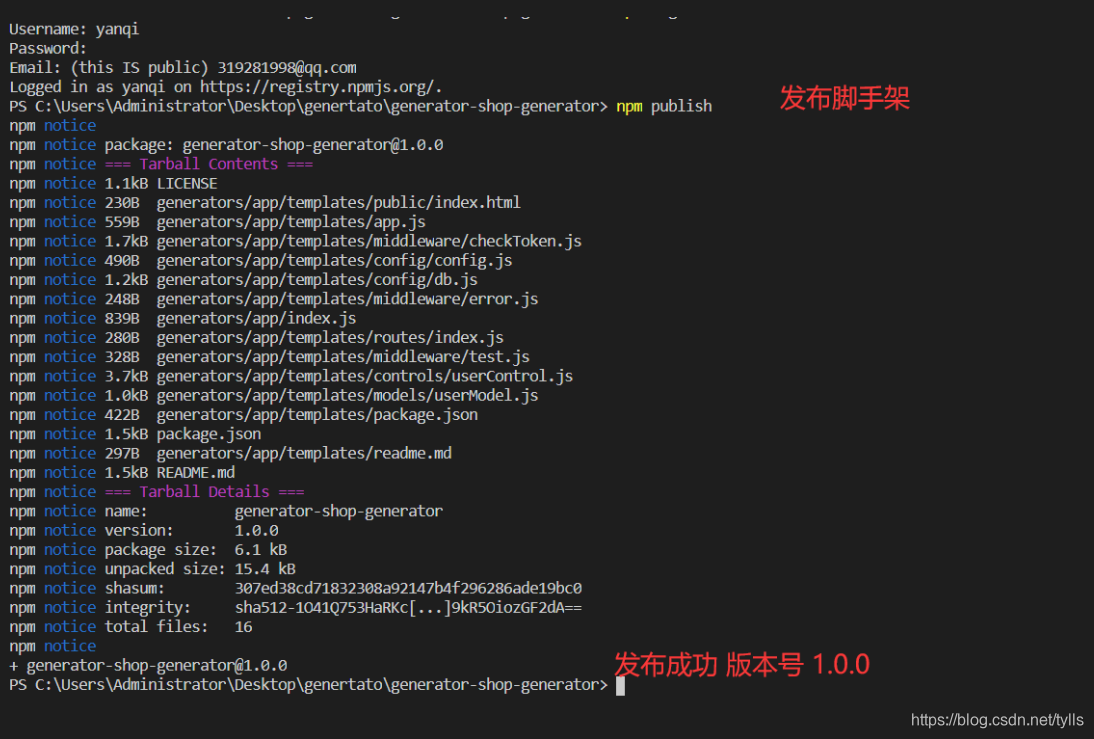
Task: Select the controls/userControl.js path
Action: pos(365,377)
